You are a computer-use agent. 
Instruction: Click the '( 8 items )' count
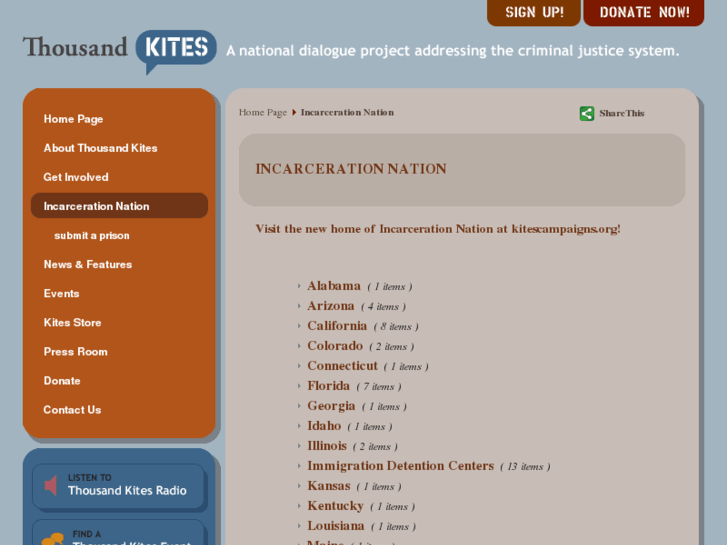click(x=396, y=327)
